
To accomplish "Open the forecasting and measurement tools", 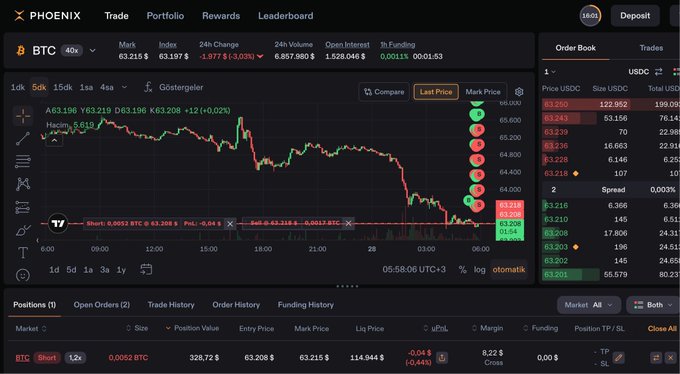I will (x=23, y=207).
